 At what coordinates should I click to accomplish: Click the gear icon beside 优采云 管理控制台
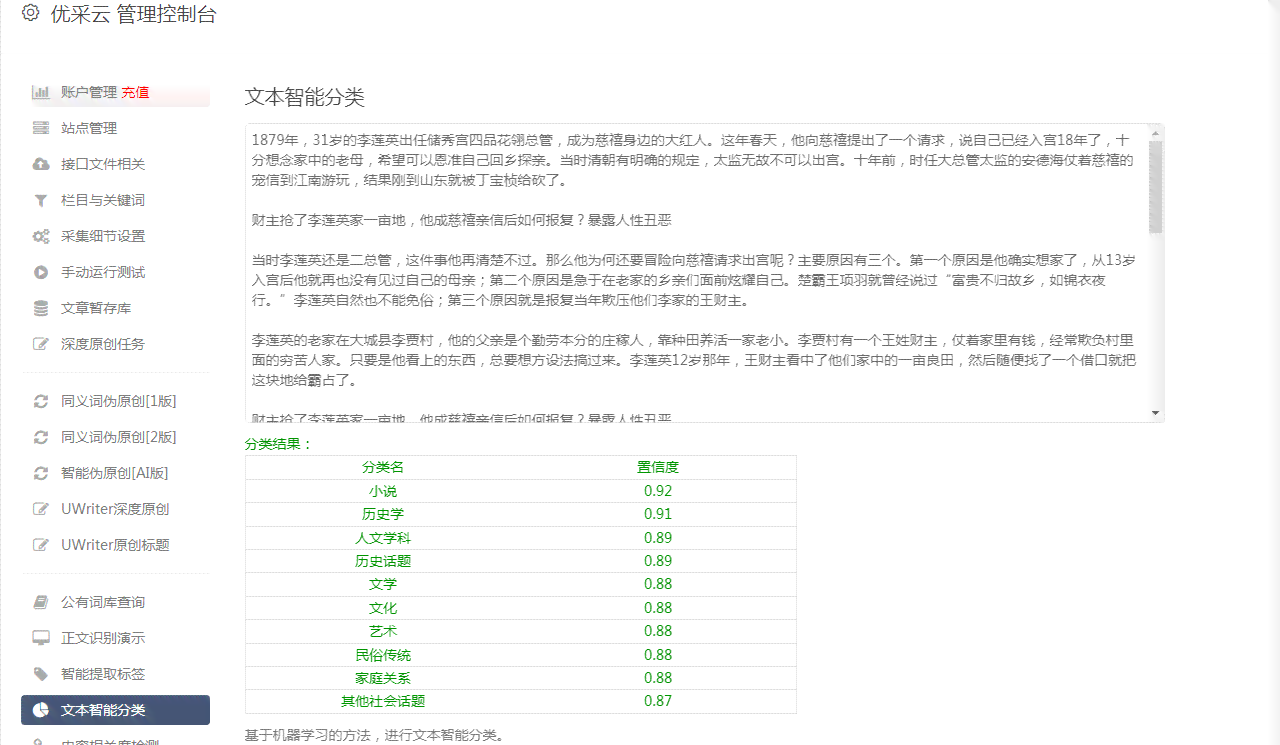(30, 13)
